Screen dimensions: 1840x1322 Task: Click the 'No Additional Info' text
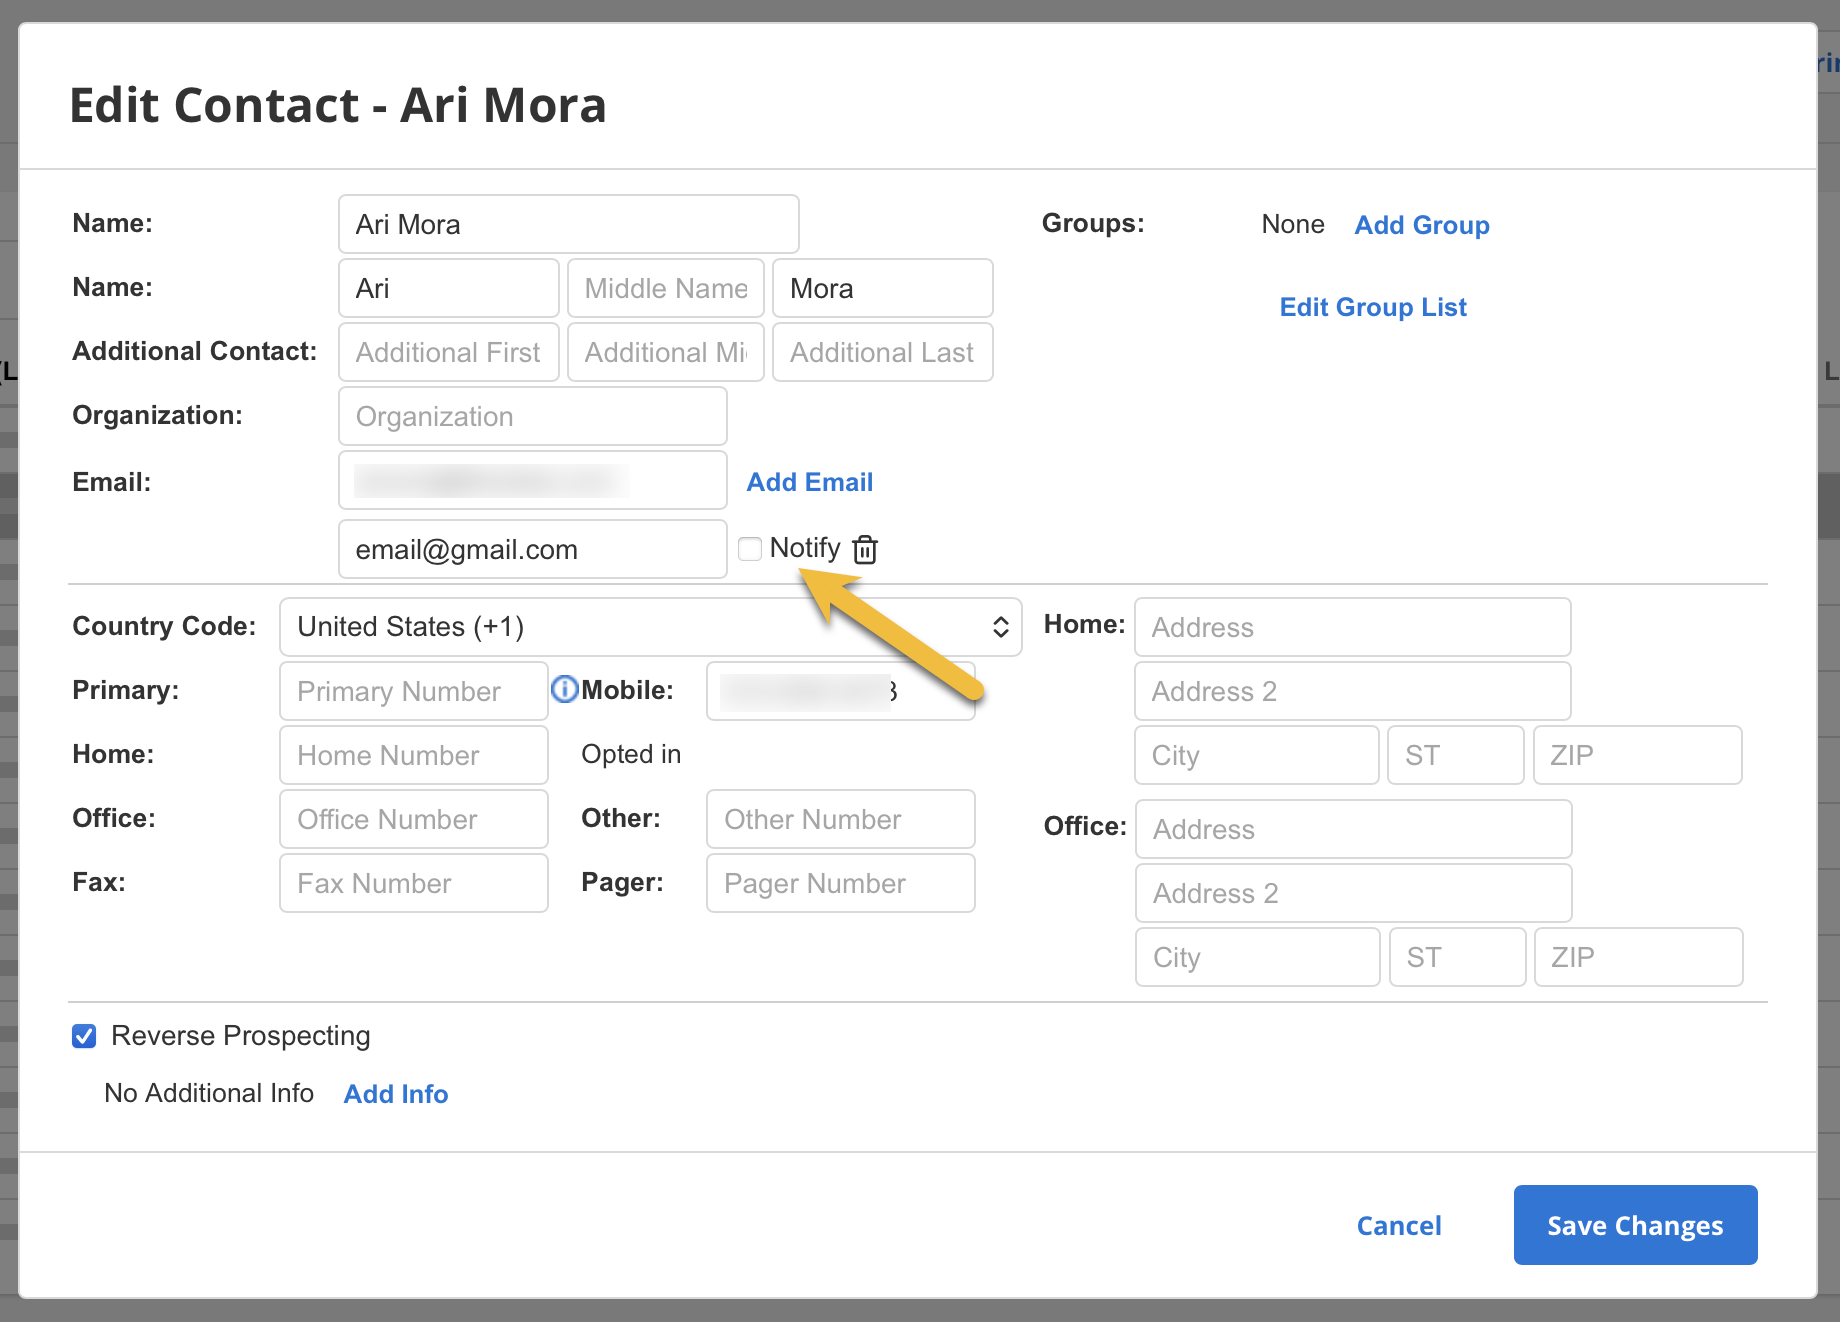click(x=209, y=1093)
